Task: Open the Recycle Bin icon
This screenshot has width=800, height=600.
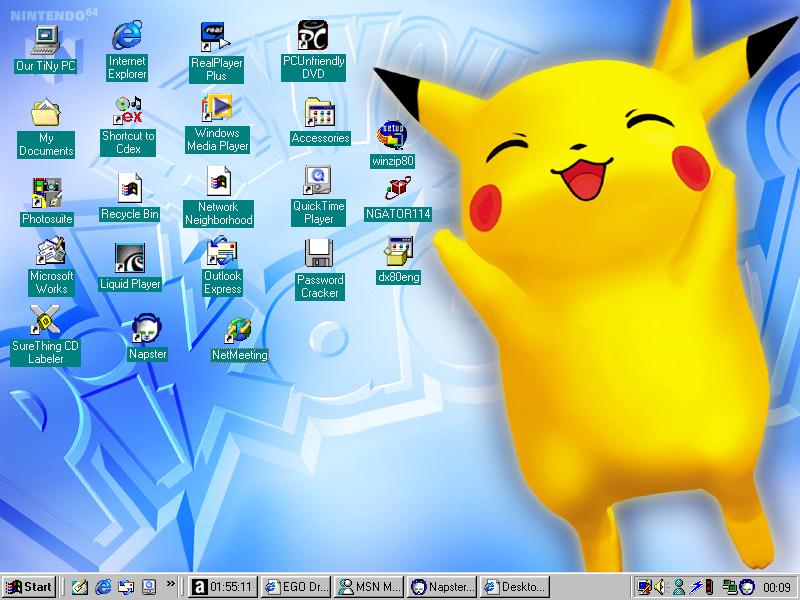Action: 129,188
